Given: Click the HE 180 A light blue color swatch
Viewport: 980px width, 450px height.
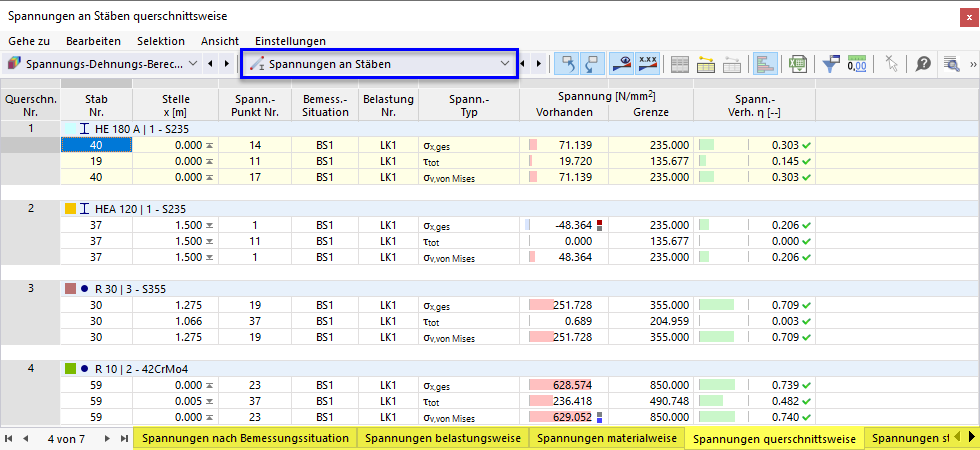Looking at the screenshot, I should (71, 129).
